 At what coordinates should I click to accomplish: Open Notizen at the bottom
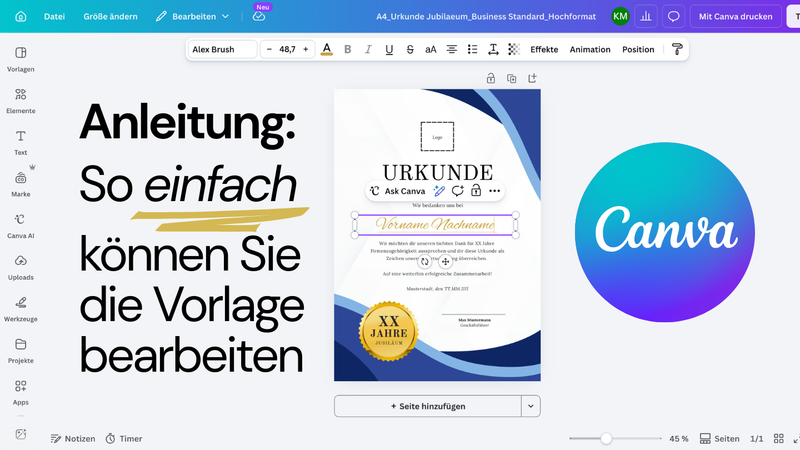click(73, 439)
